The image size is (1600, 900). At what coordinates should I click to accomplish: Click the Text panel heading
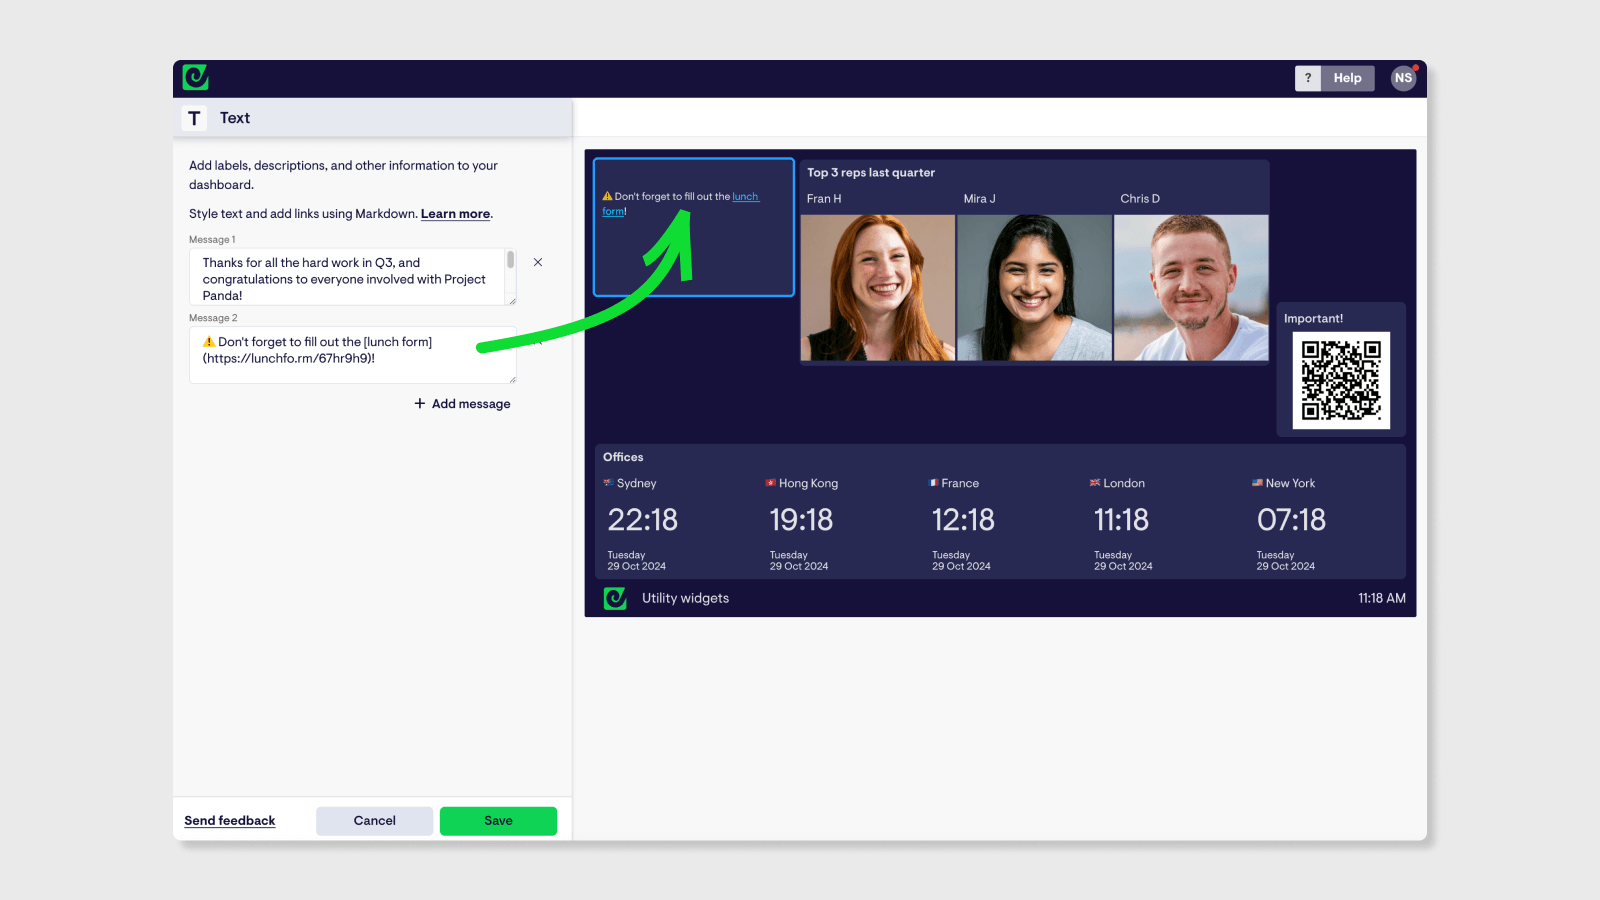click(235, 118)
